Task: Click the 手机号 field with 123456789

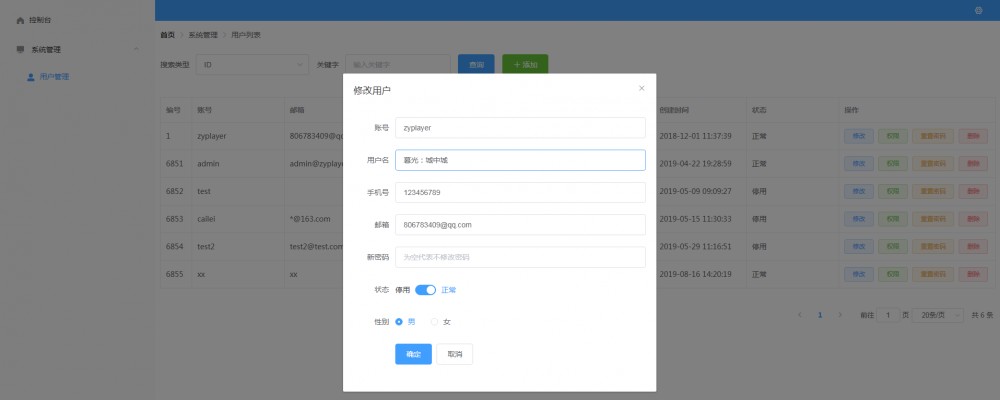Action: [520, 193]
